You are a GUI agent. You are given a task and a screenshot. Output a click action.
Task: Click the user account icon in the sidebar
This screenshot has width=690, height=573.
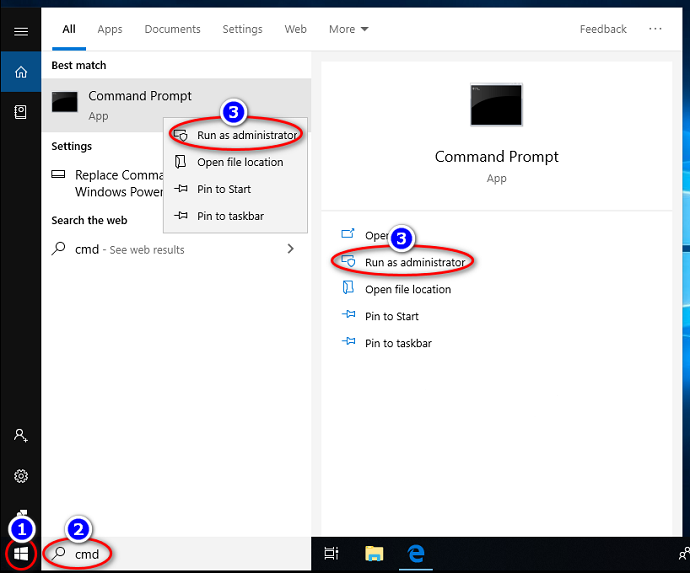pyautogui.click(x=20, y=436)
